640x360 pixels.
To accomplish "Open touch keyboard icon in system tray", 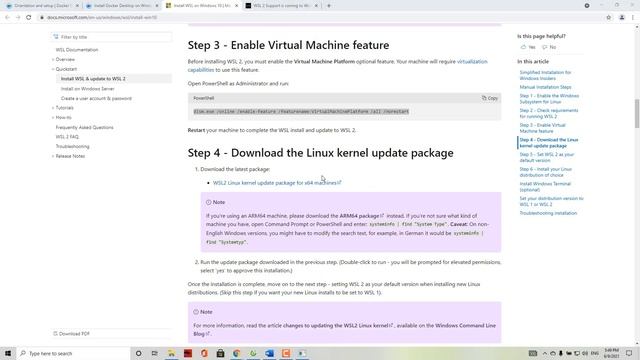I will pyautogui.click(x=533, y=353).
